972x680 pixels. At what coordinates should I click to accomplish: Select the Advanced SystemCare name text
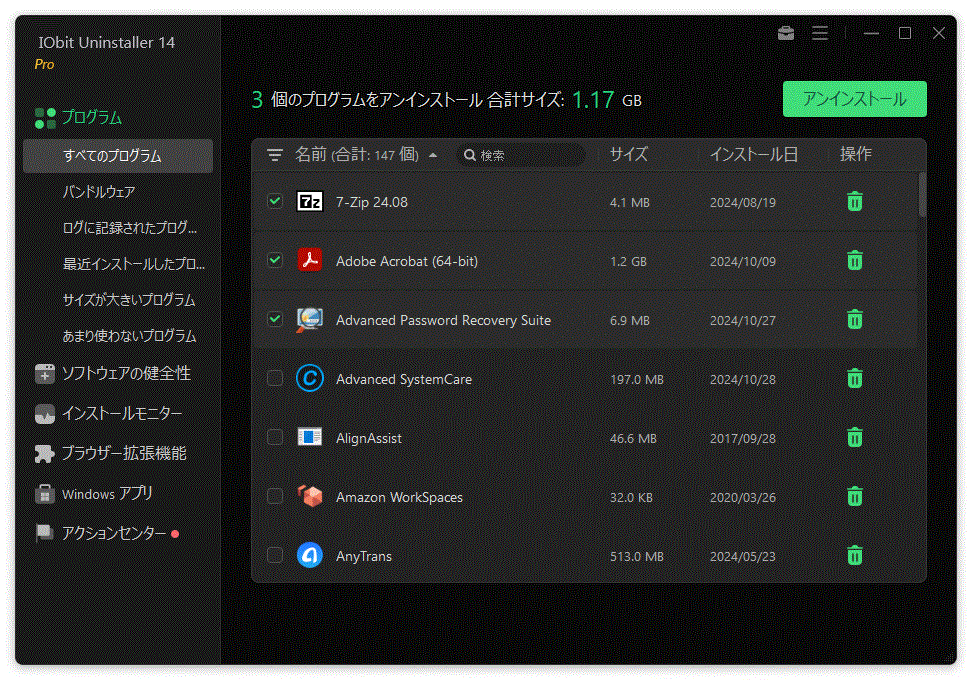click(x=404, y=379)
